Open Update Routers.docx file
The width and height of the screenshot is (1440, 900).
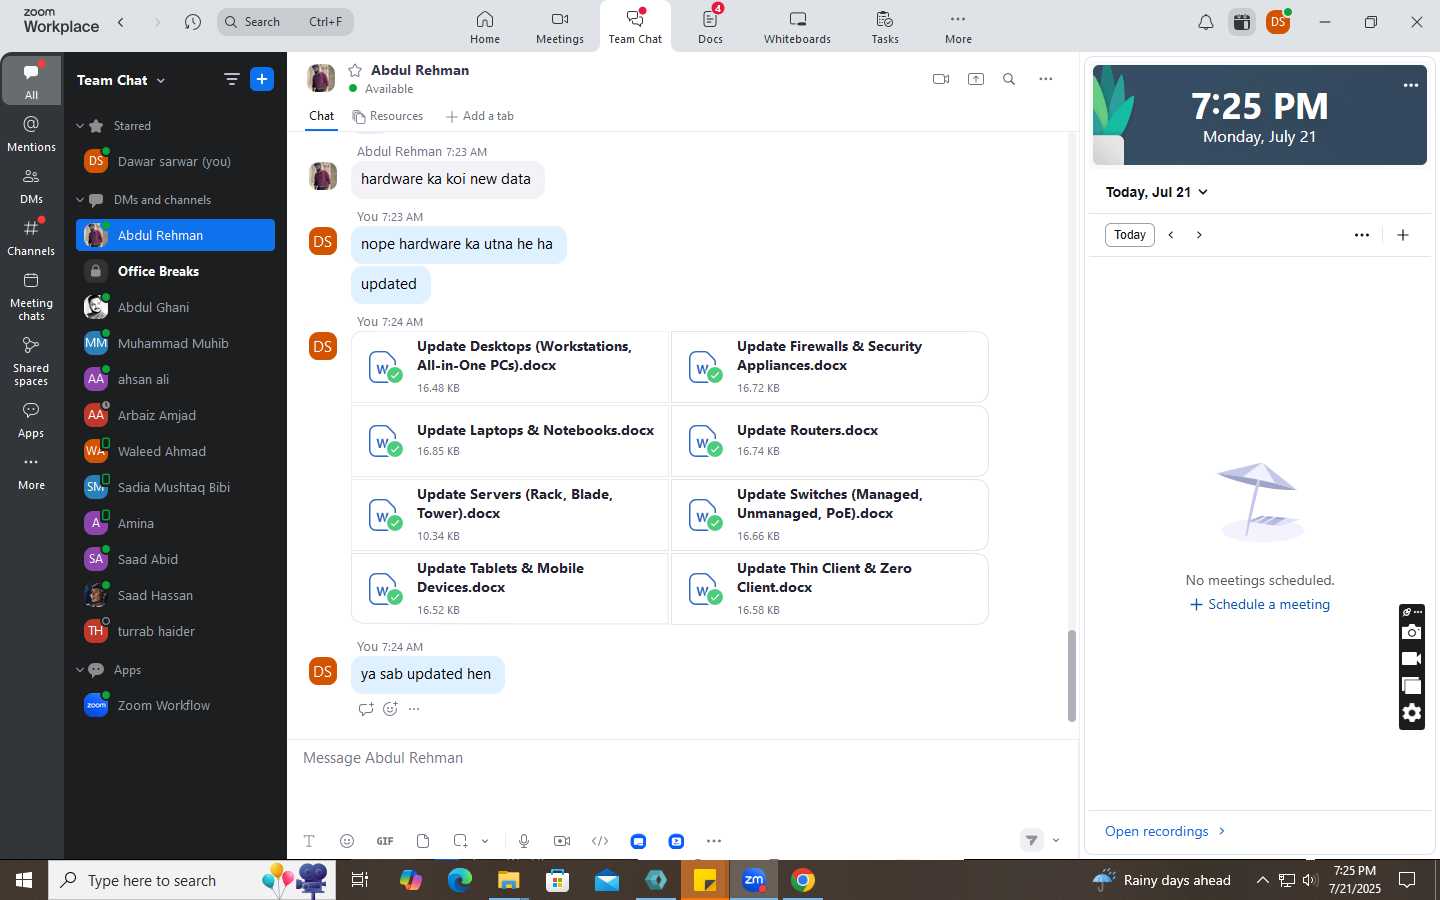[x=830, y=440]
